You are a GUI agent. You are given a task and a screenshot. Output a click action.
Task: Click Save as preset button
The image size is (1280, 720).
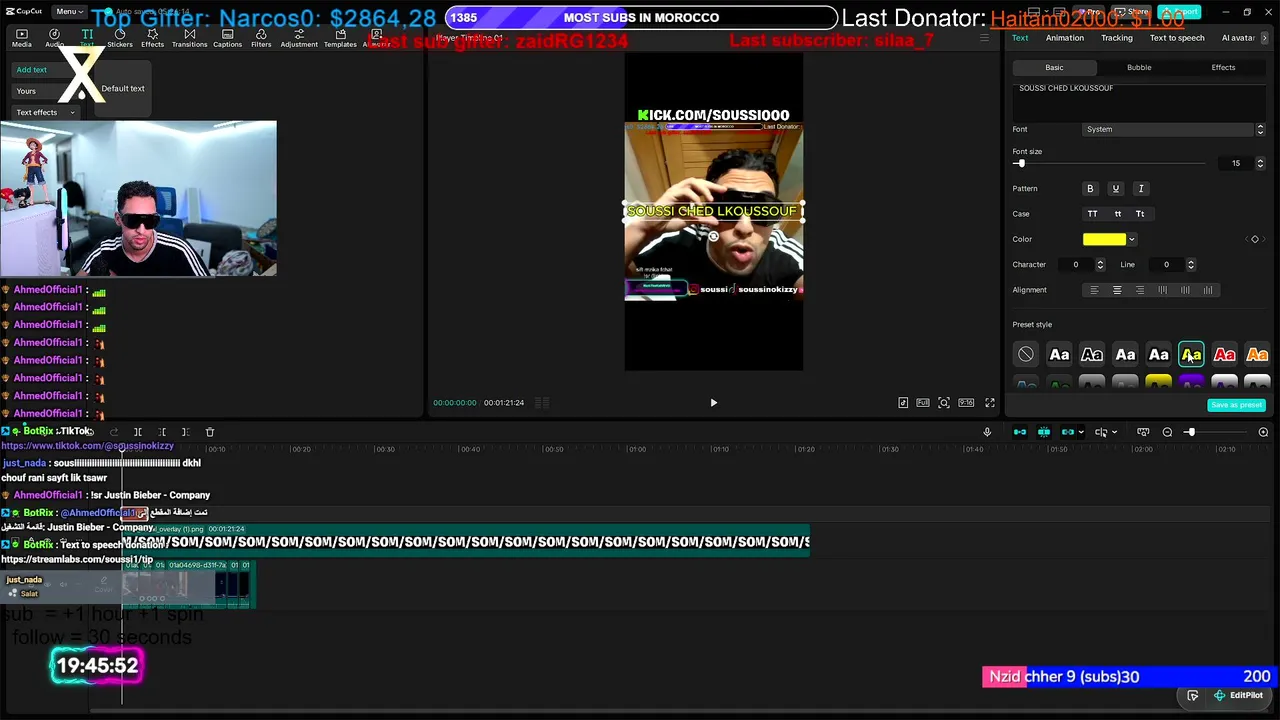[x=1237, y=405]
